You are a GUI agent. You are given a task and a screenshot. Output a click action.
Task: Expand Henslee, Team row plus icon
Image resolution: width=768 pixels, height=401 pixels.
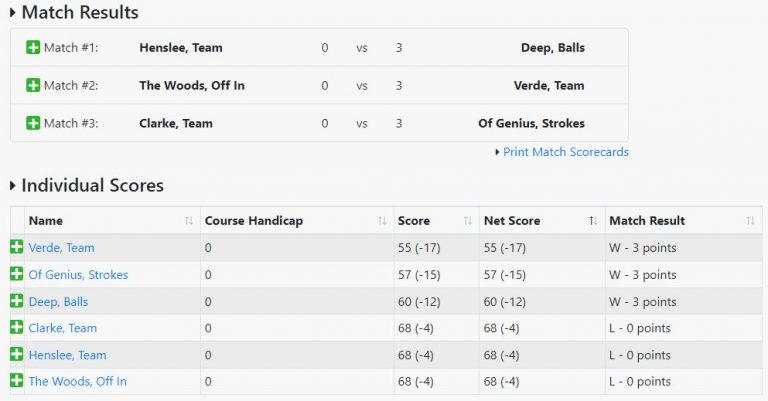[17, 355]
